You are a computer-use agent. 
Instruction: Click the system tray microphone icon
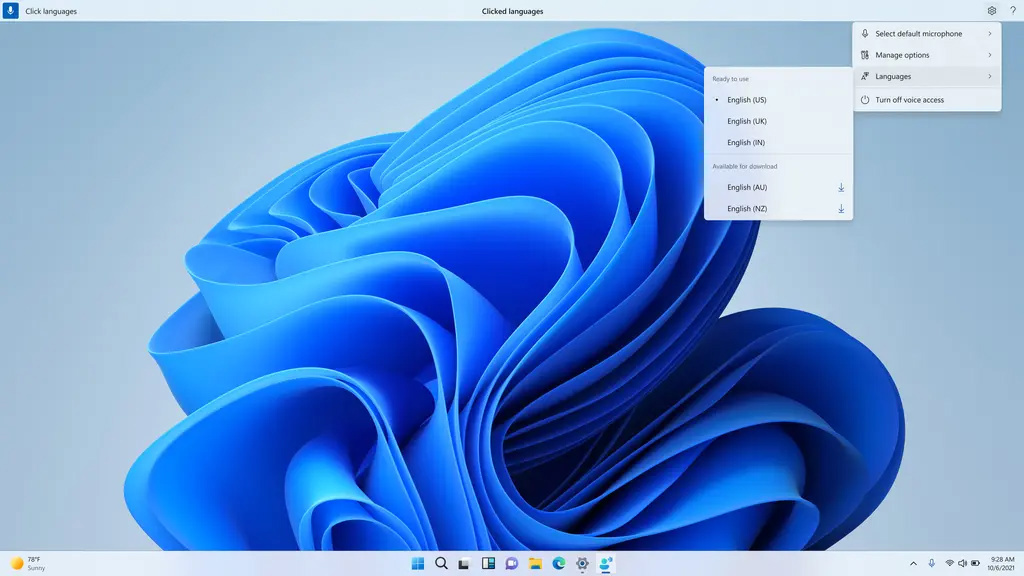tap(931, 563)
